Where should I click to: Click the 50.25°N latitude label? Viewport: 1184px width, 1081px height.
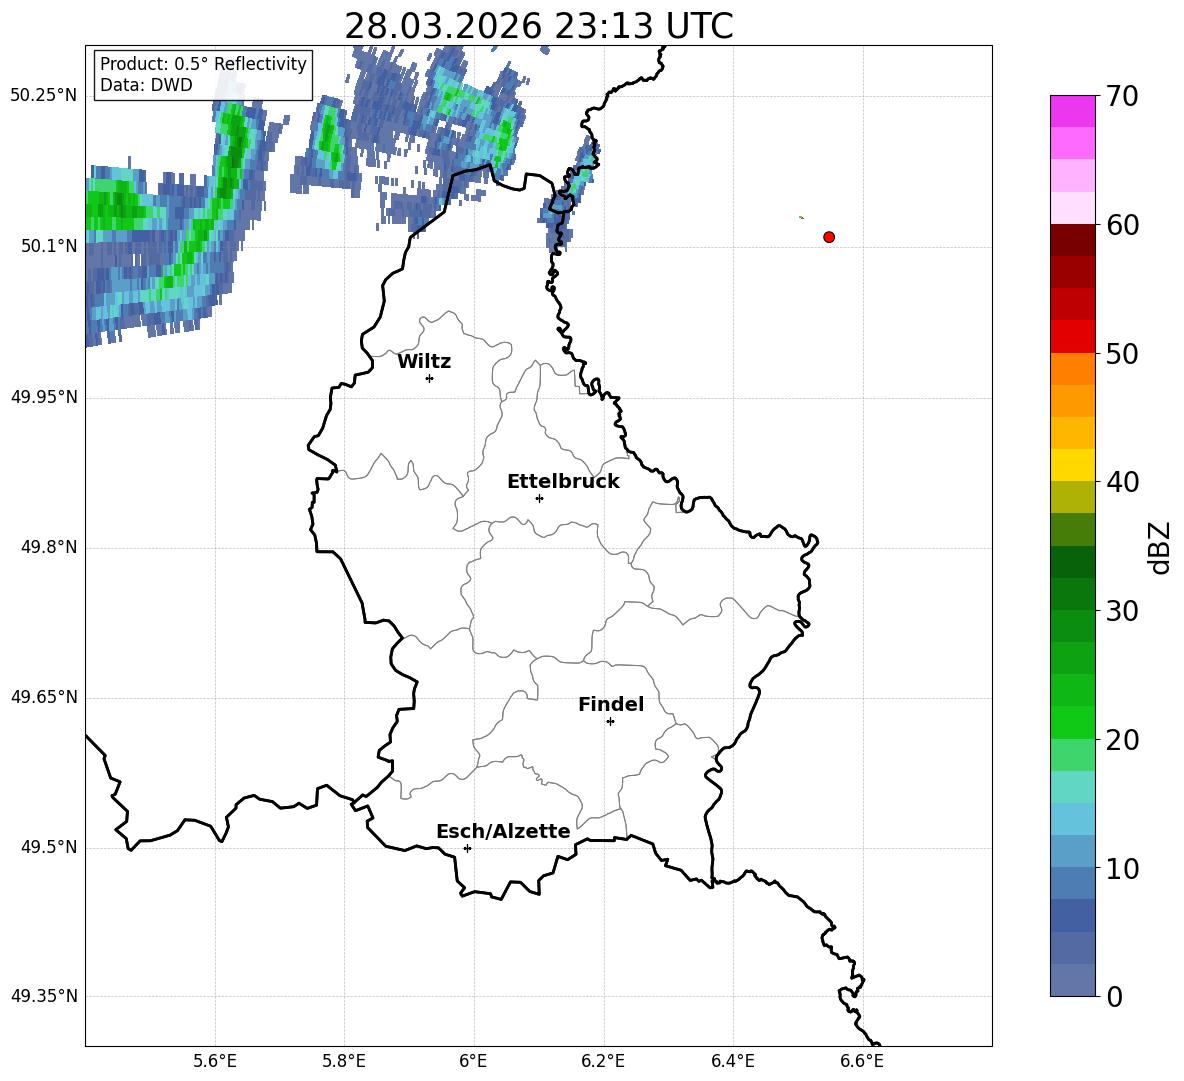pyautogui.click(x=44, y=96)
